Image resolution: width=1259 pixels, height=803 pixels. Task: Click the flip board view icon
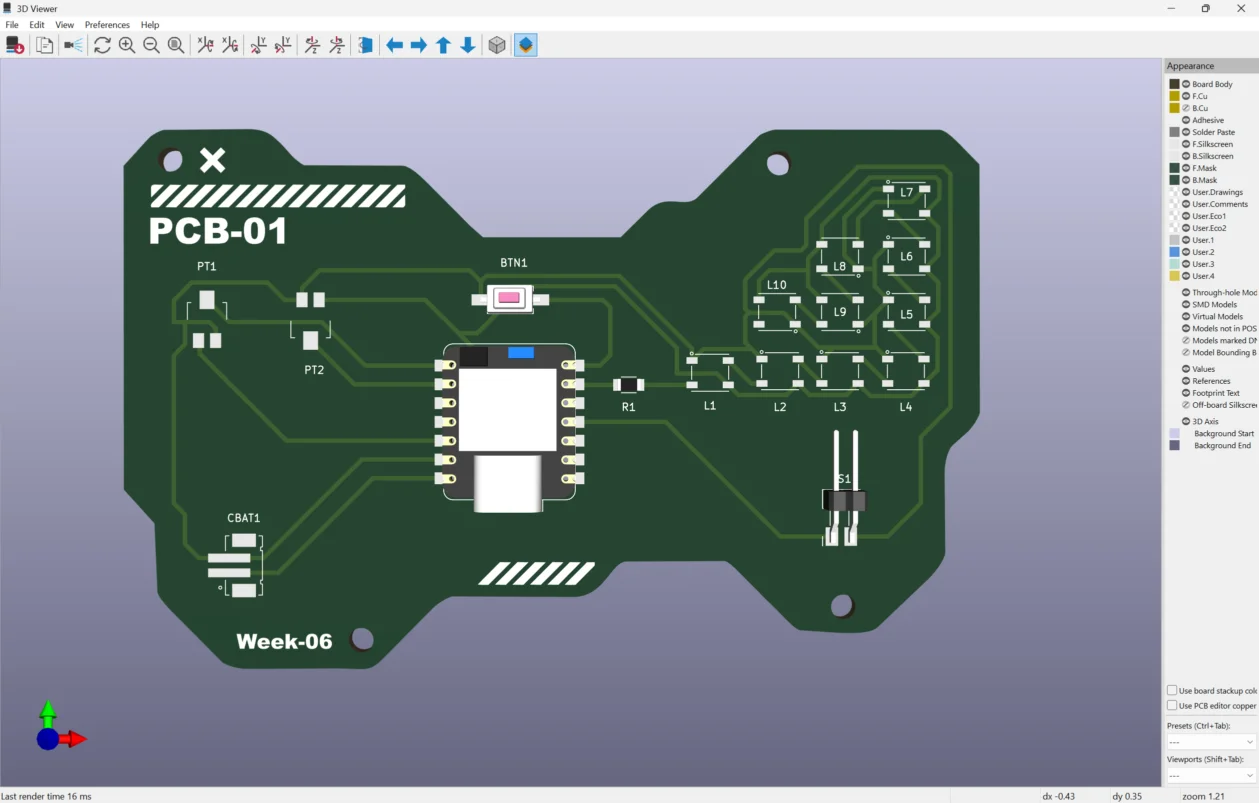(366, 45)
